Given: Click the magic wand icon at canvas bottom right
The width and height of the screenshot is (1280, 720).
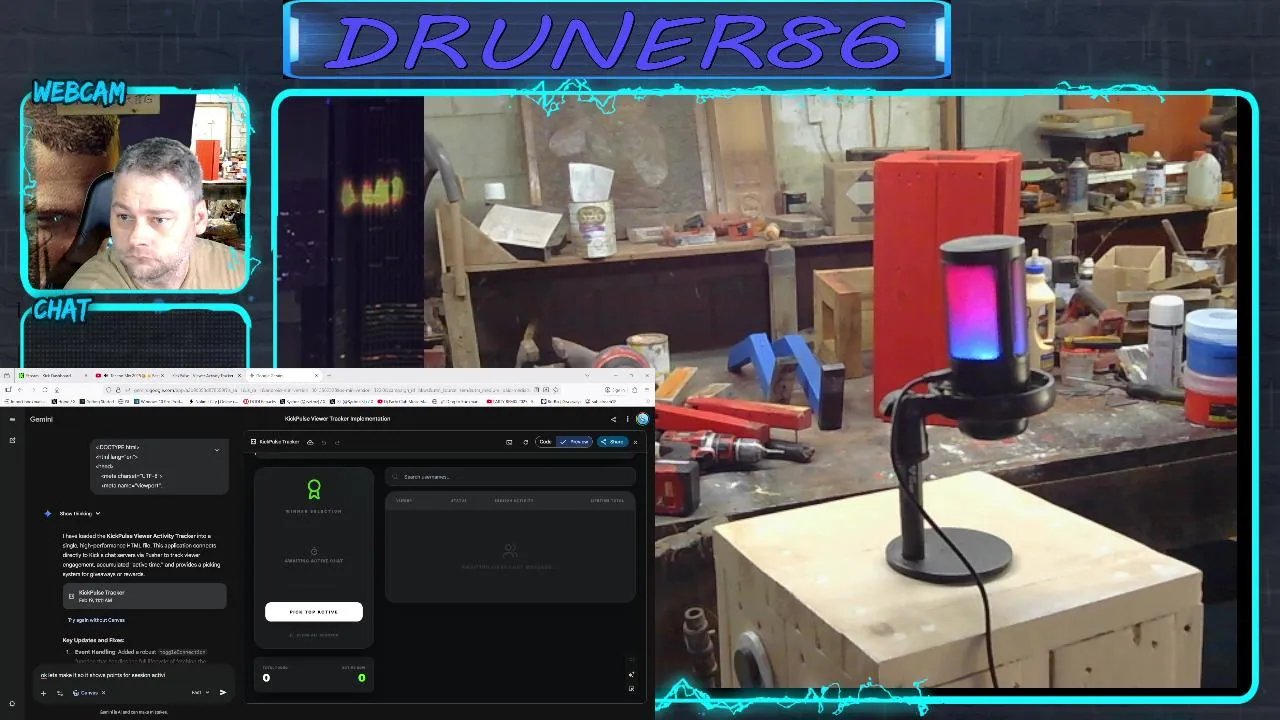Looking at the screenshot, I should (631, 675).
